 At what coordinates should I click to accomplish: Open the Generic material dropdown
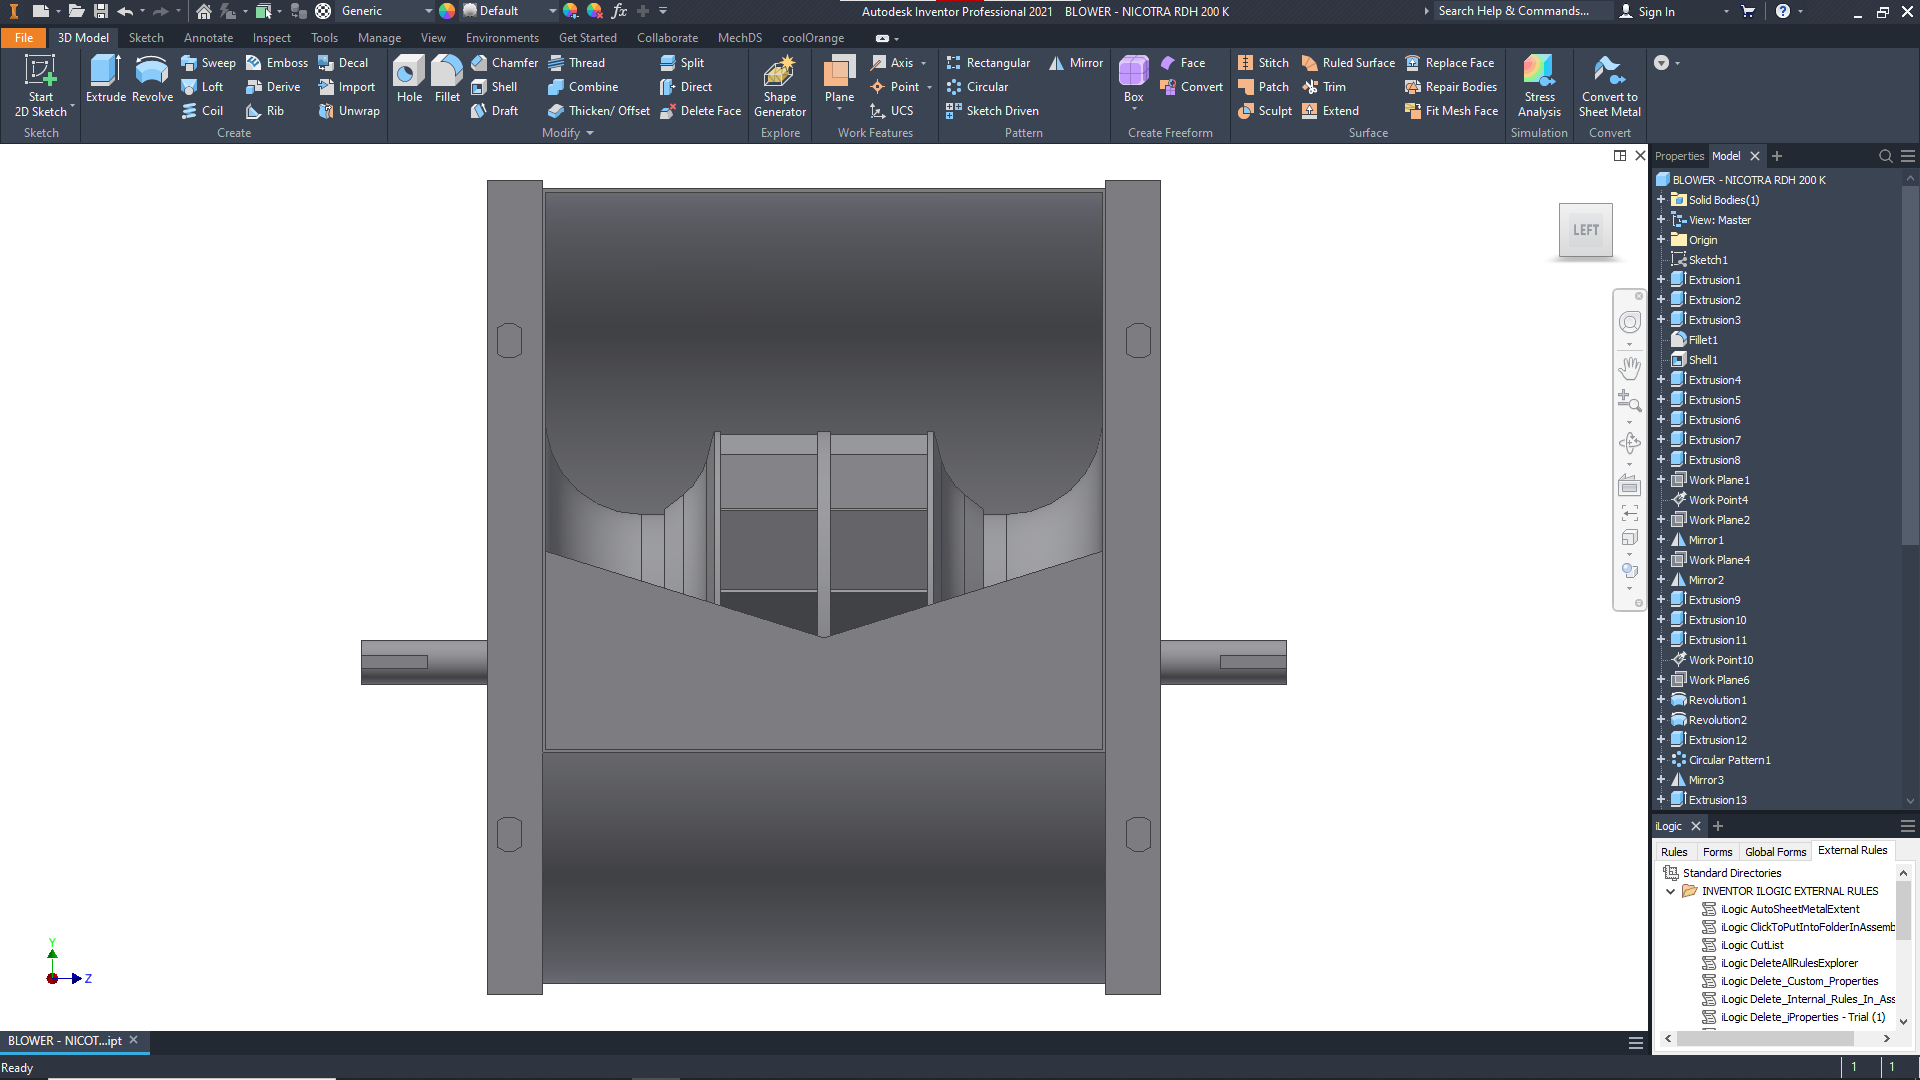pos(429,11)
